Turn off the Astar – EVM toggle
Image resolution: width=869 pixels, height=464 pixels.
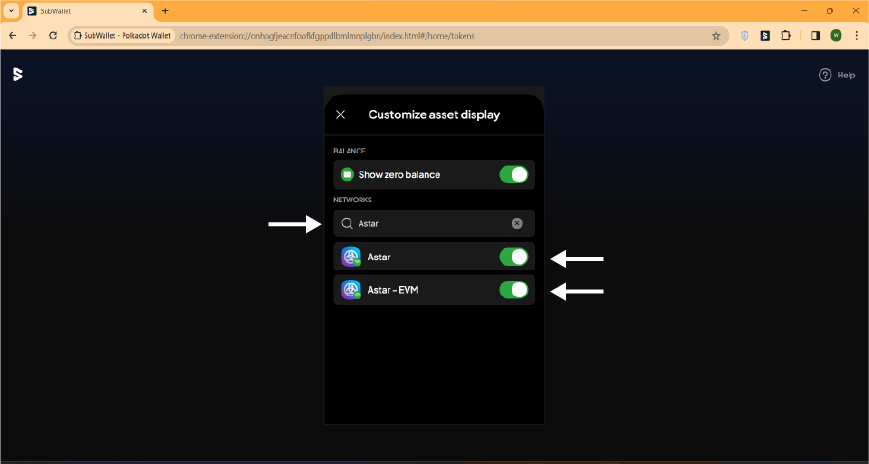(513, 290)
